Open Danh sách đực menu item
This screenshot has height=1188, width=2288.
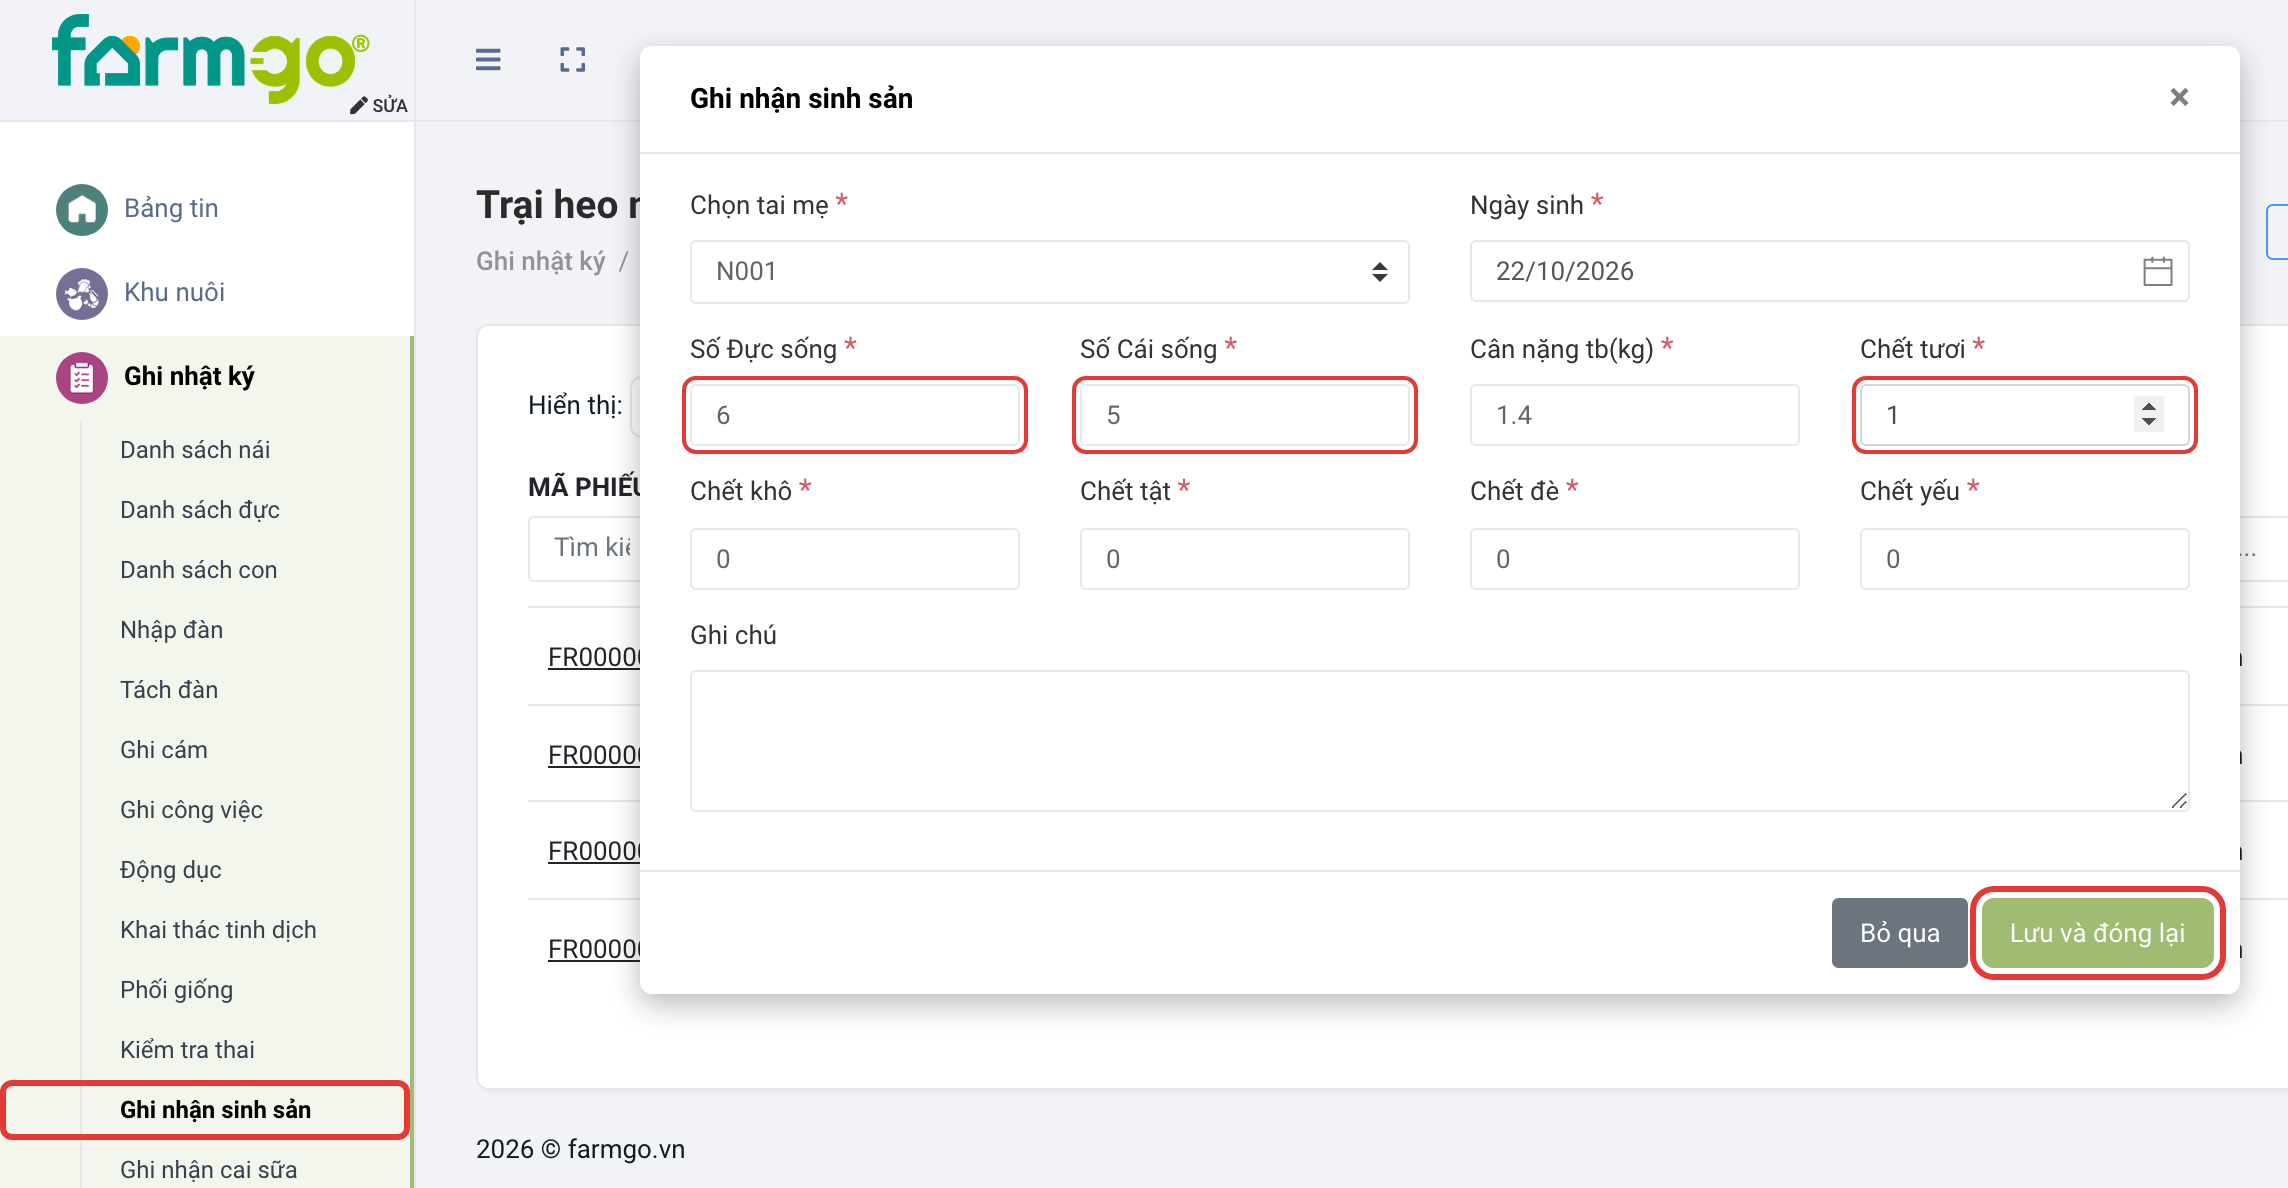pyautogui.click(x=200, y=510)
